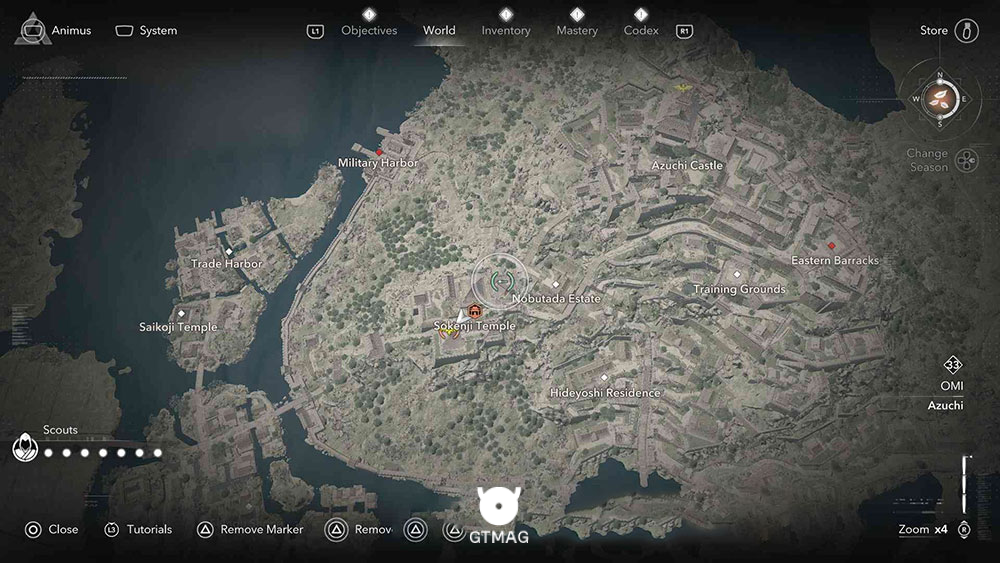Viewport: 1000px width, 563px height.
Task: Click the triangle icon beside Remove Marker
Action: 205,529
